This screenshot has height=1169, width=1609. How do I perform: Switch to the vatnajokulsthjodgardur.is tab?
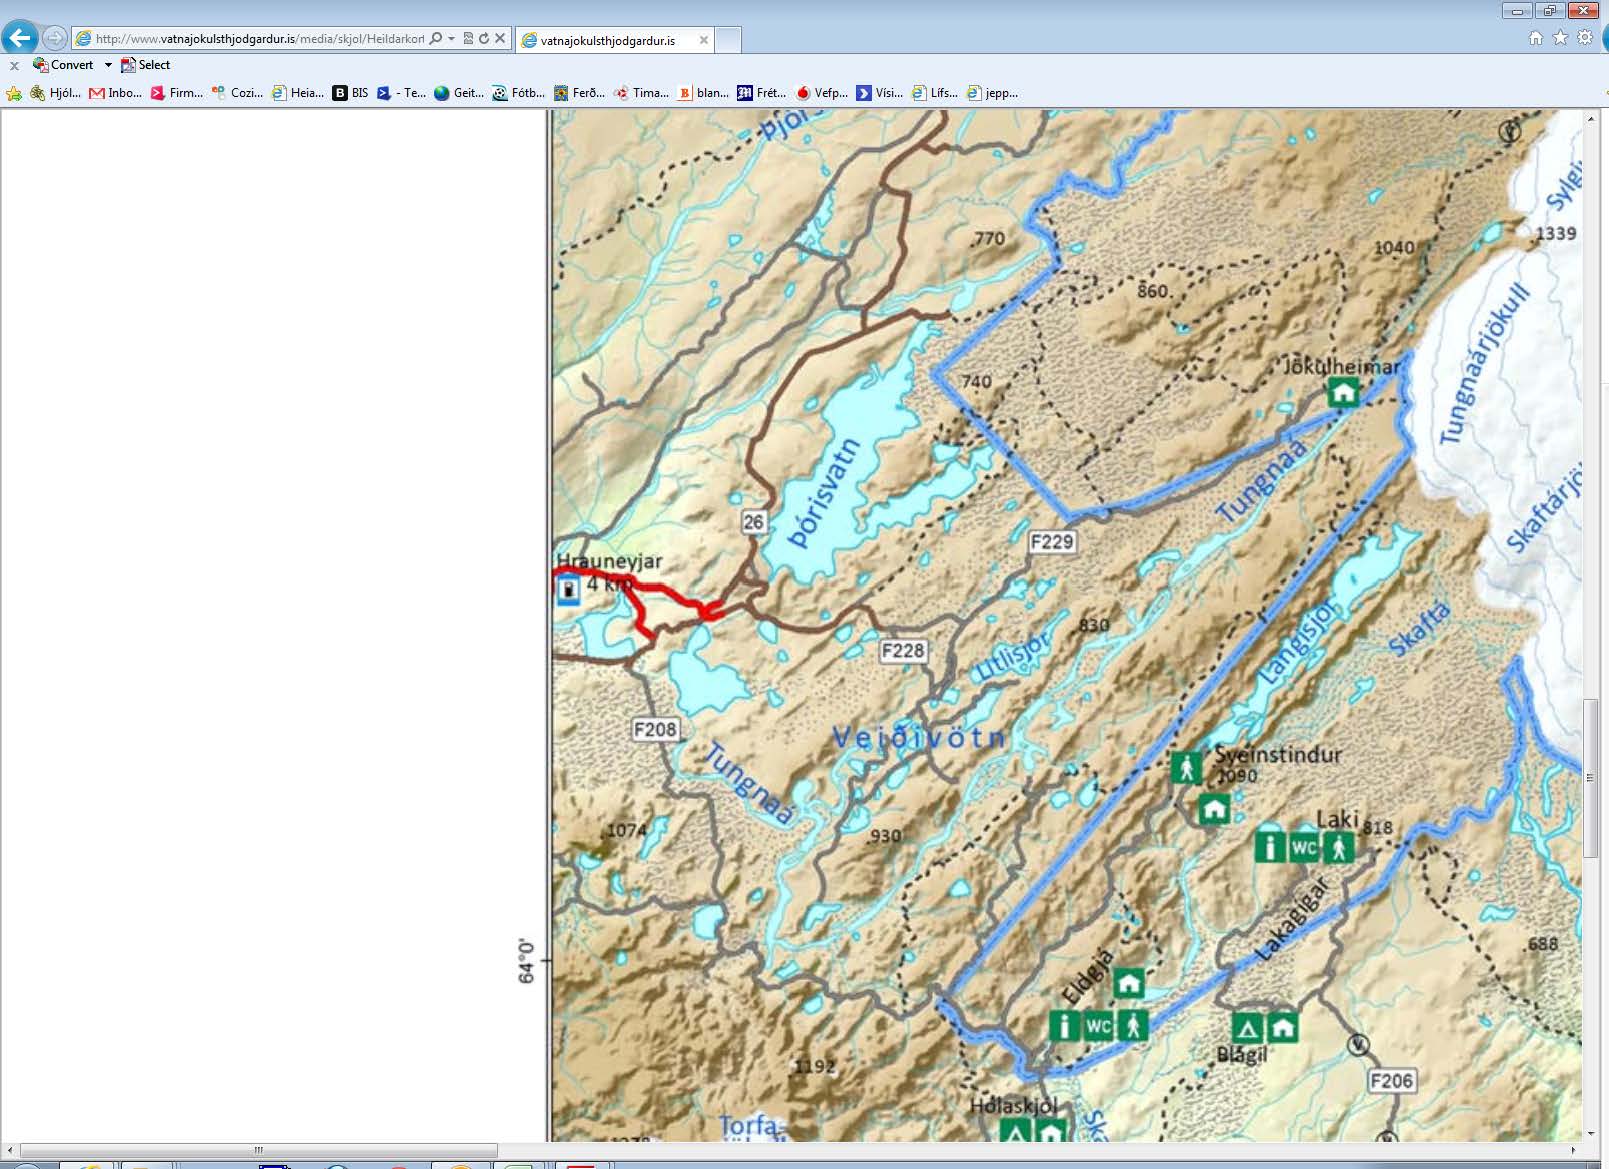607,40
